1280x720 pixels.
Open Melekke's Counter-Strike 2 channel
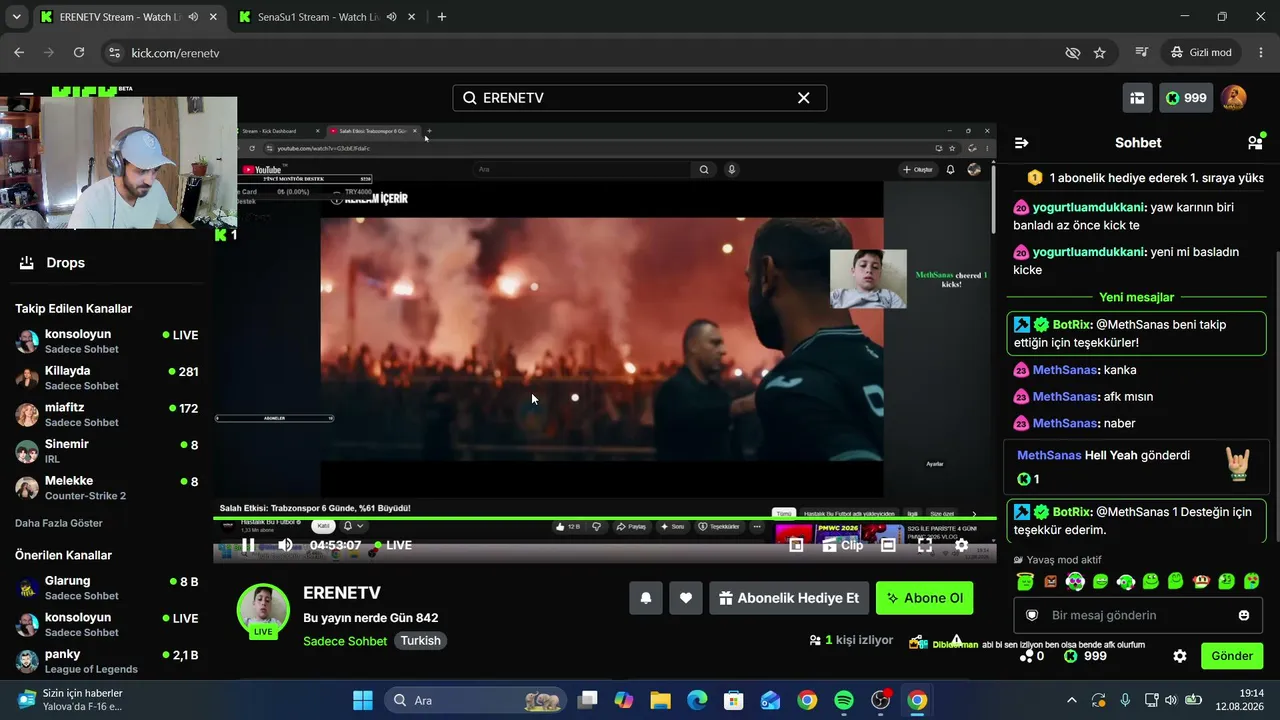point(106,487)
